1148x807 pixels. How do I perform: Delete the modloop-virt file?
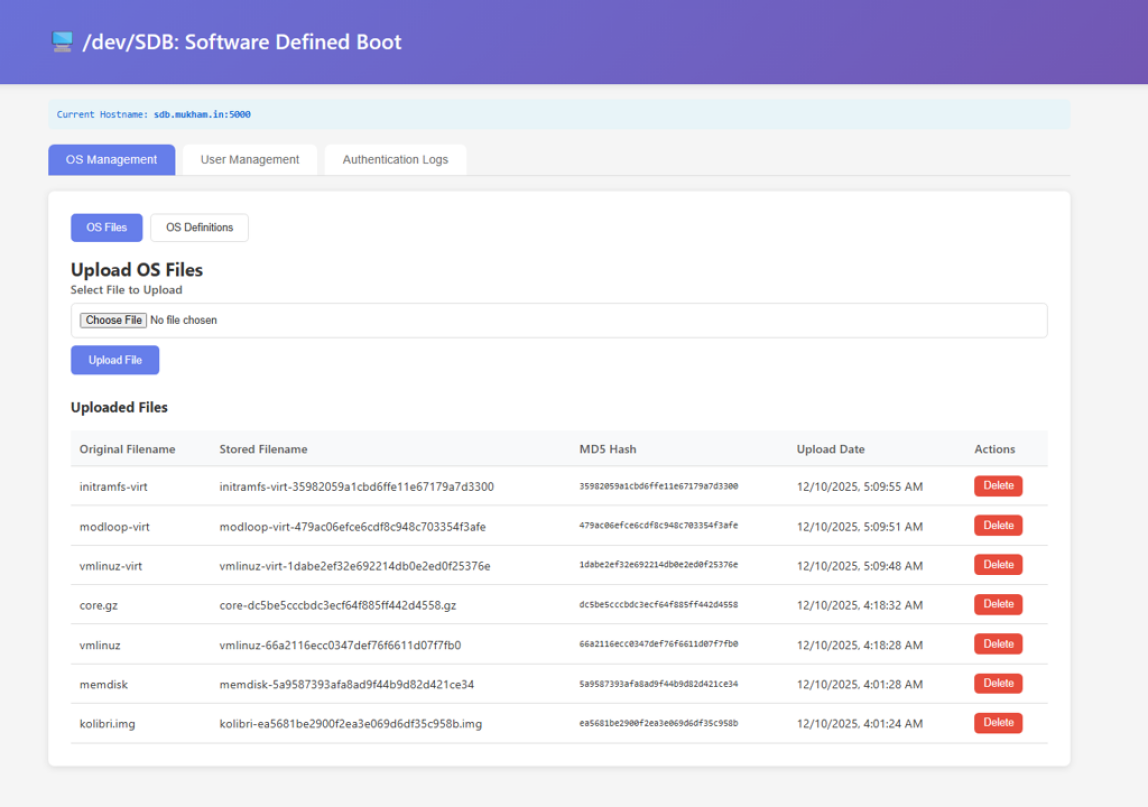pos(998,525)
